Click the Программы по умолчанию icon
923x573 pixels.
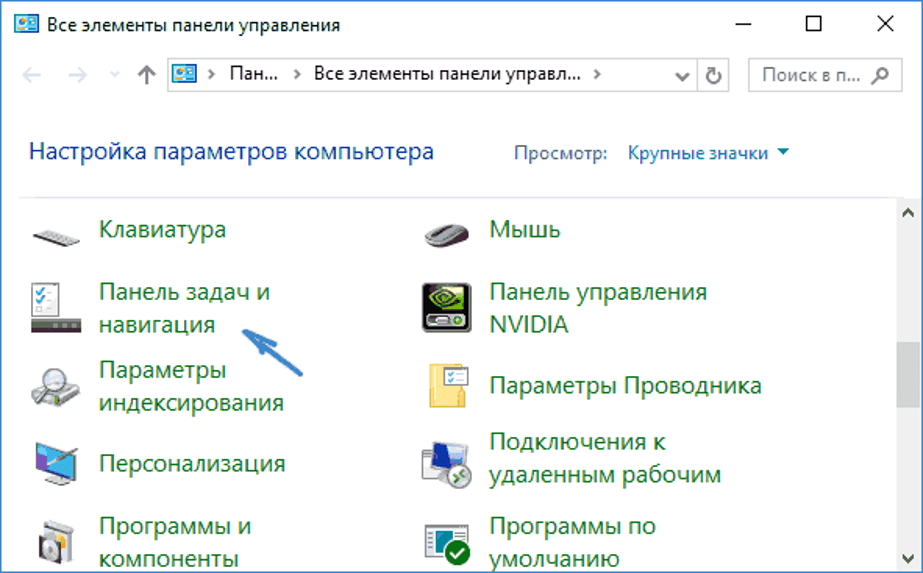[x=447, y=541]
